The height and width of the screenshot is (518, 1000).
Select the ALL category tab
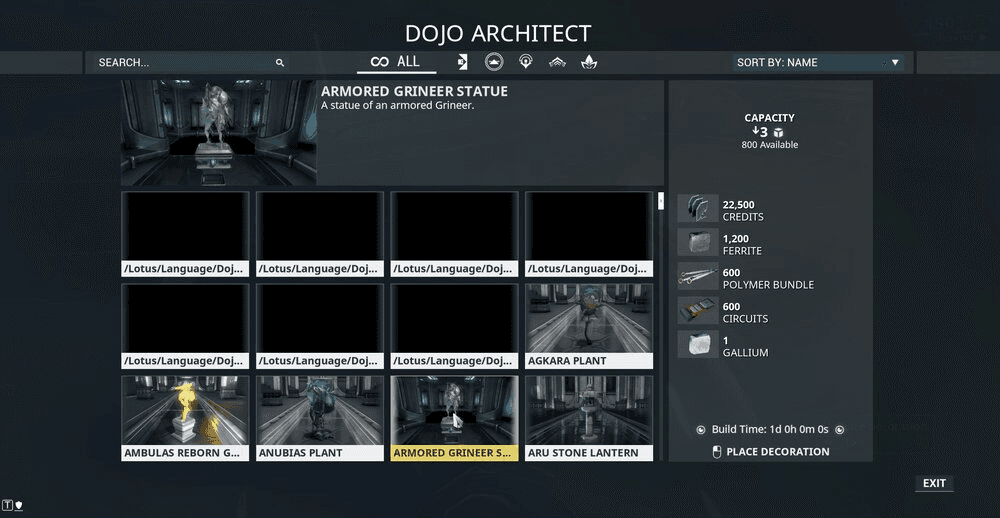click(x=396, y=62)
